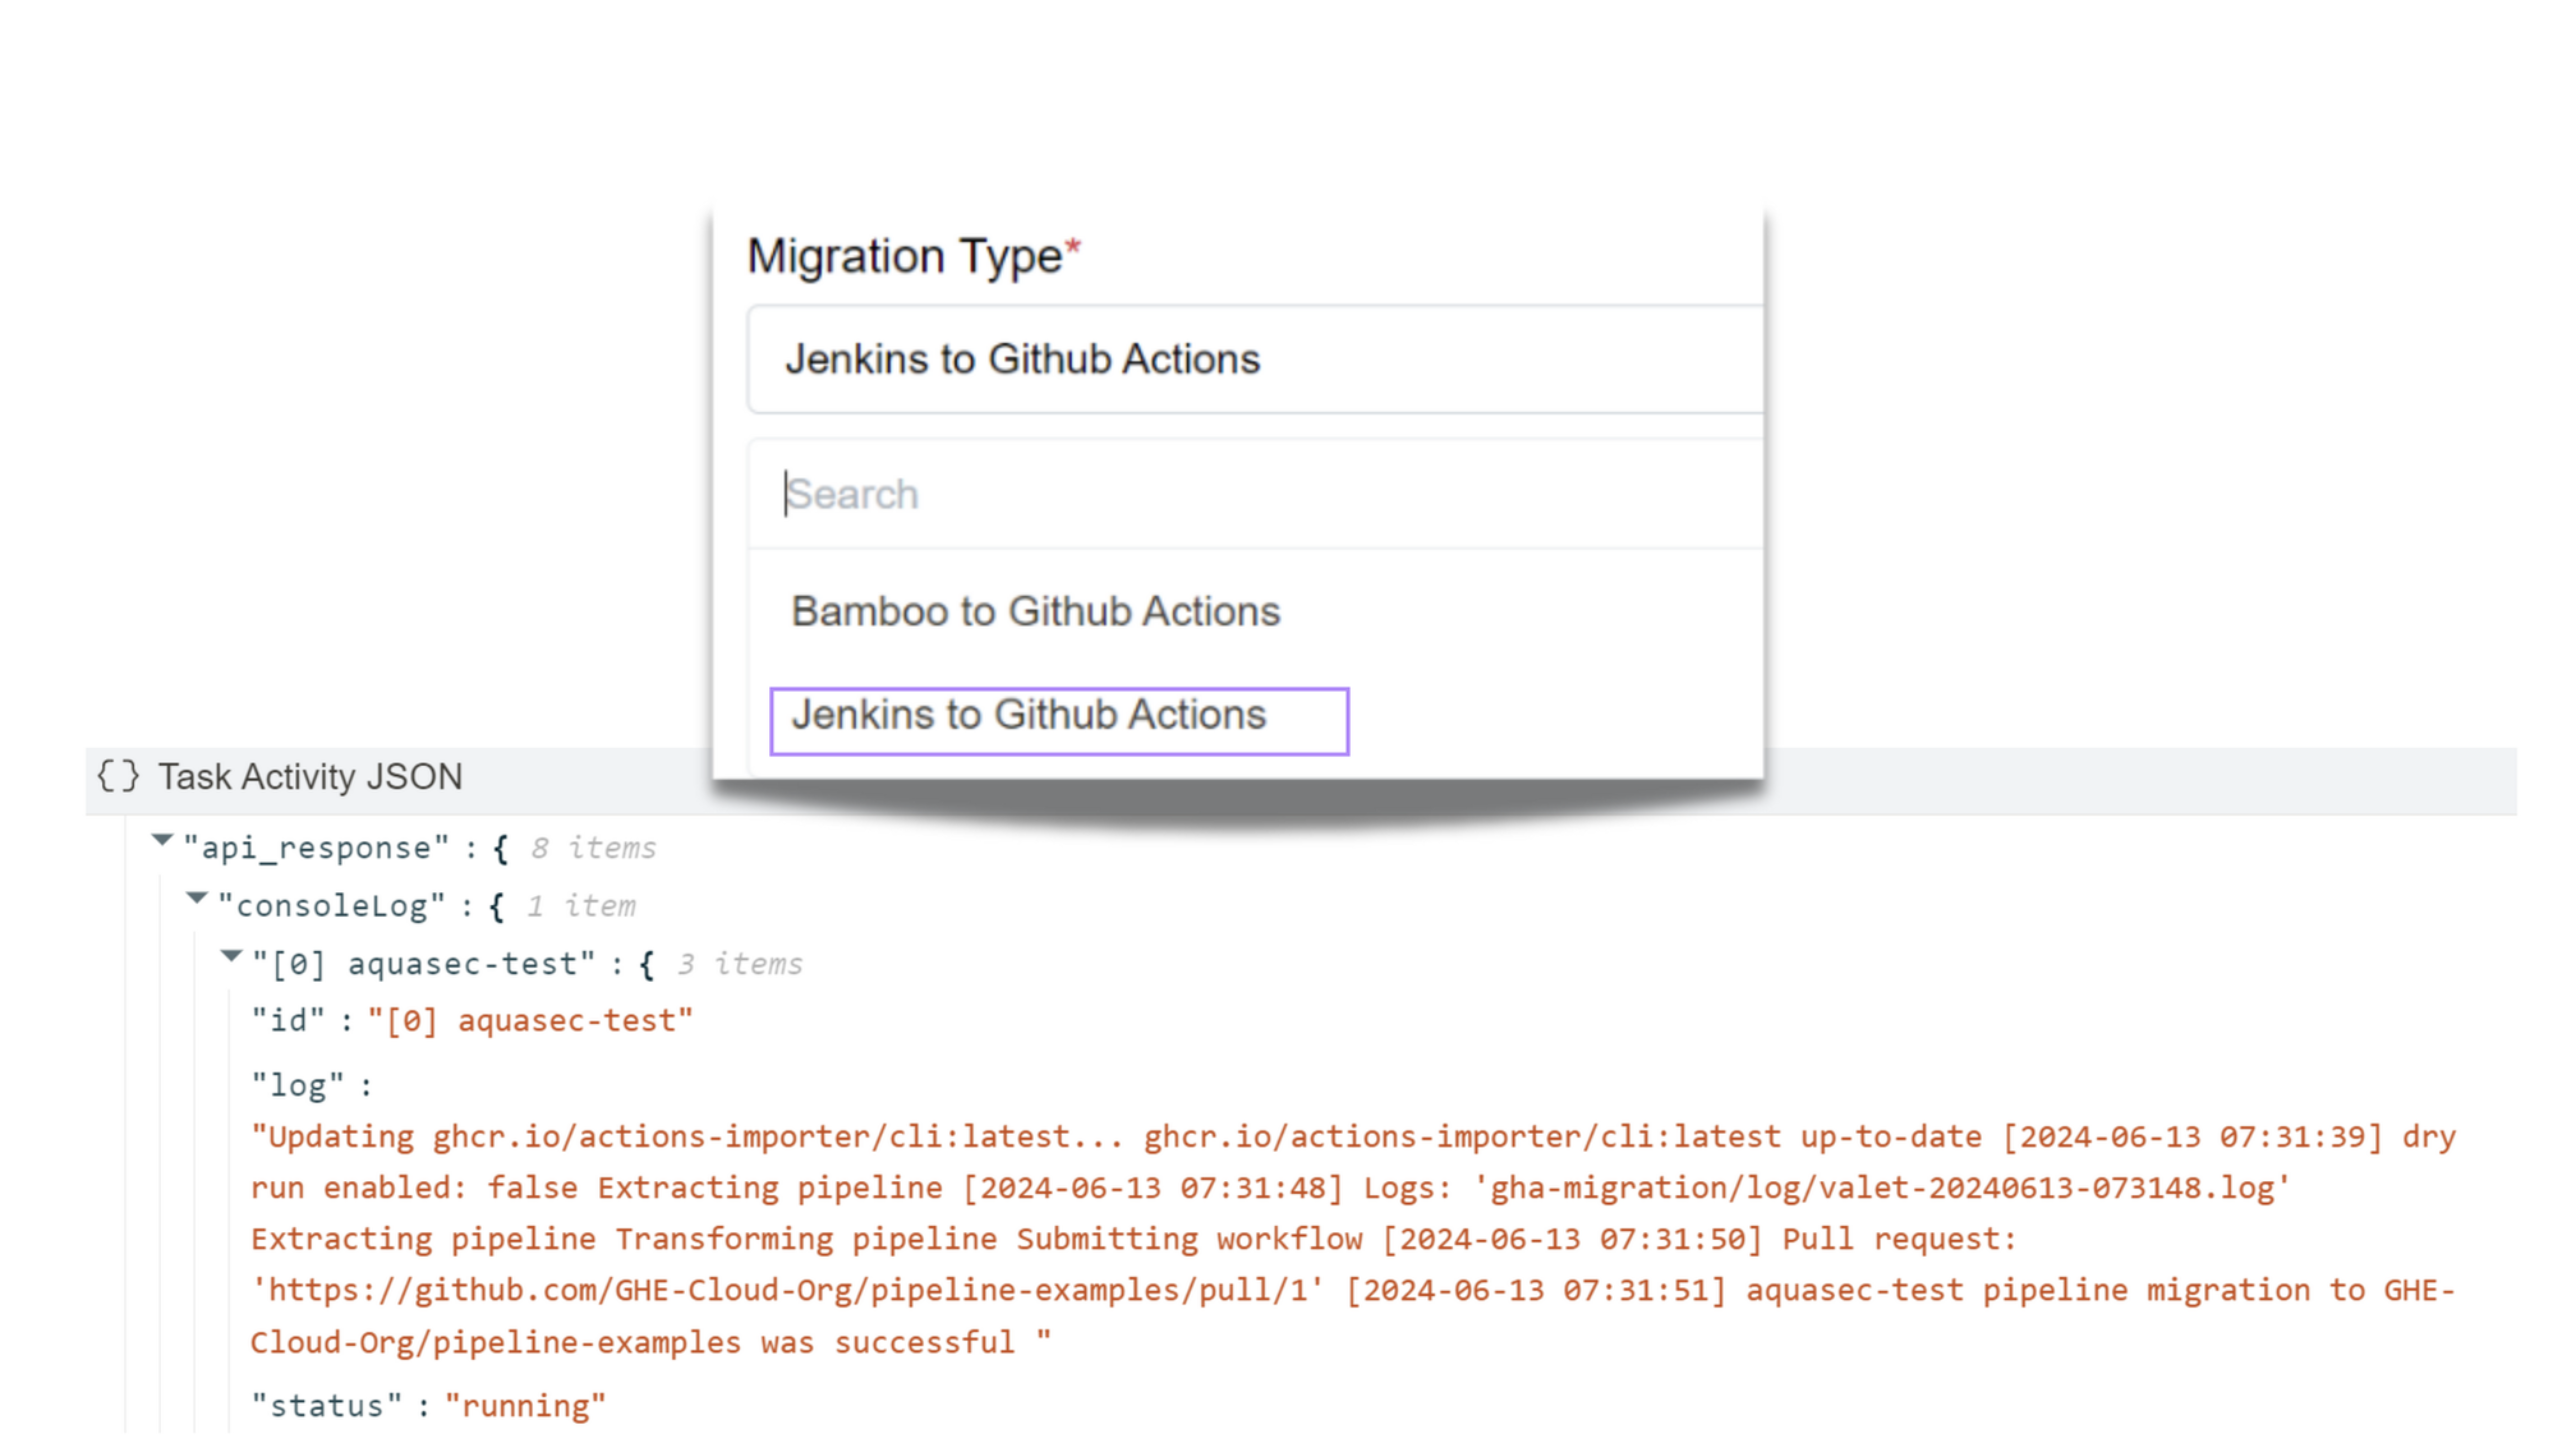Select the id value "[0] aquasec-test"
The image size is (2570, 1438).
[530, 1021]
